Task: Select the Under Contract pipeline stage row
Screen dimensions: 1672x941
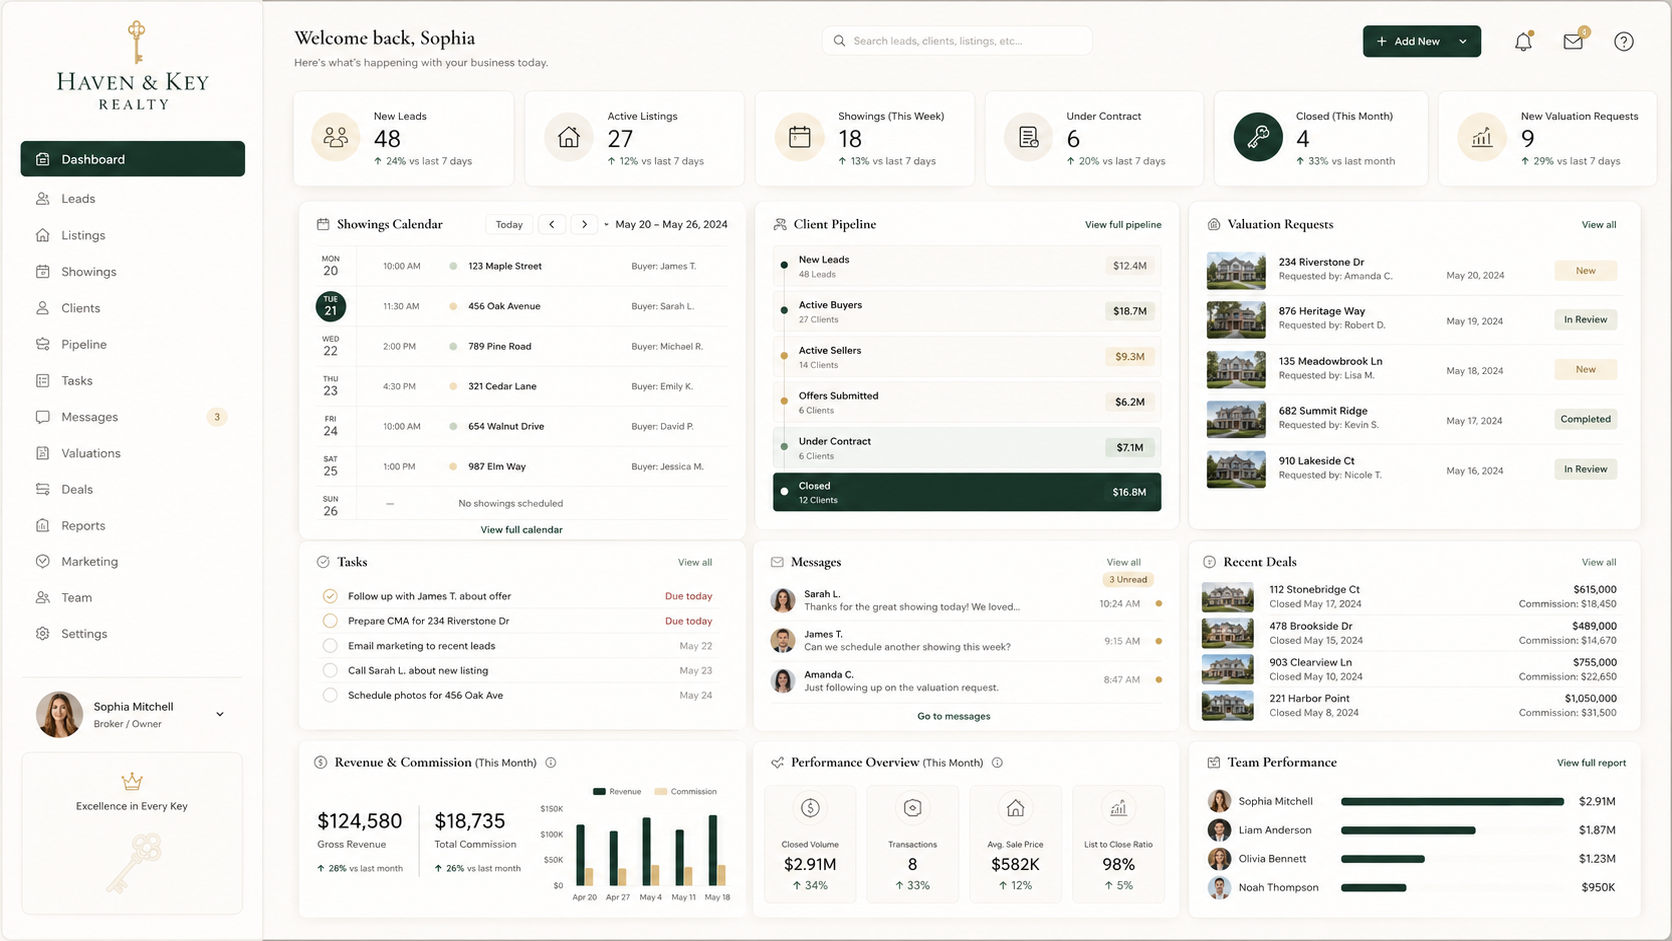Action: 967,447
